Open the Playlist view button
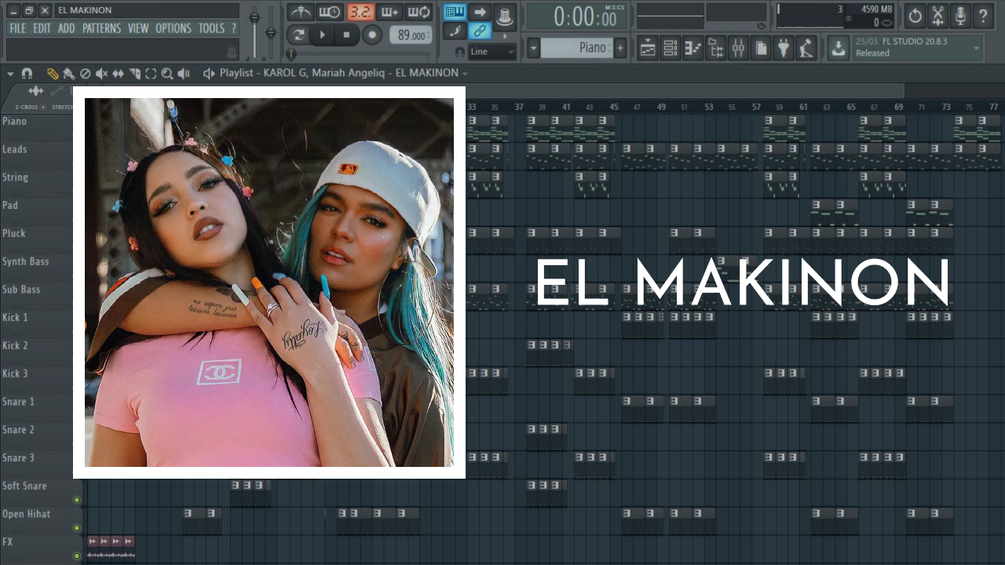The height and width of the screenshot is (565, 1005). 647,48
